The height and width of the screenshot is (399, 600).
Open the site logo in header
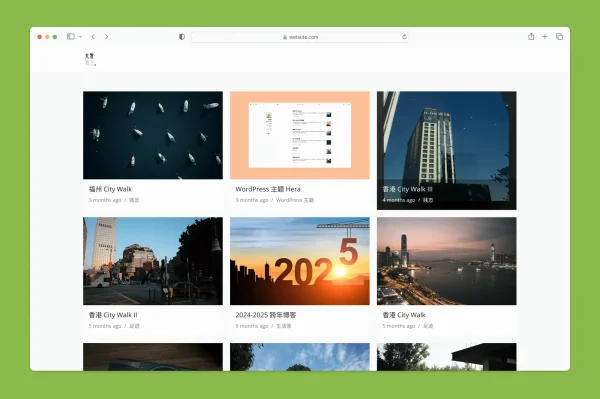(x=90, y=60)
